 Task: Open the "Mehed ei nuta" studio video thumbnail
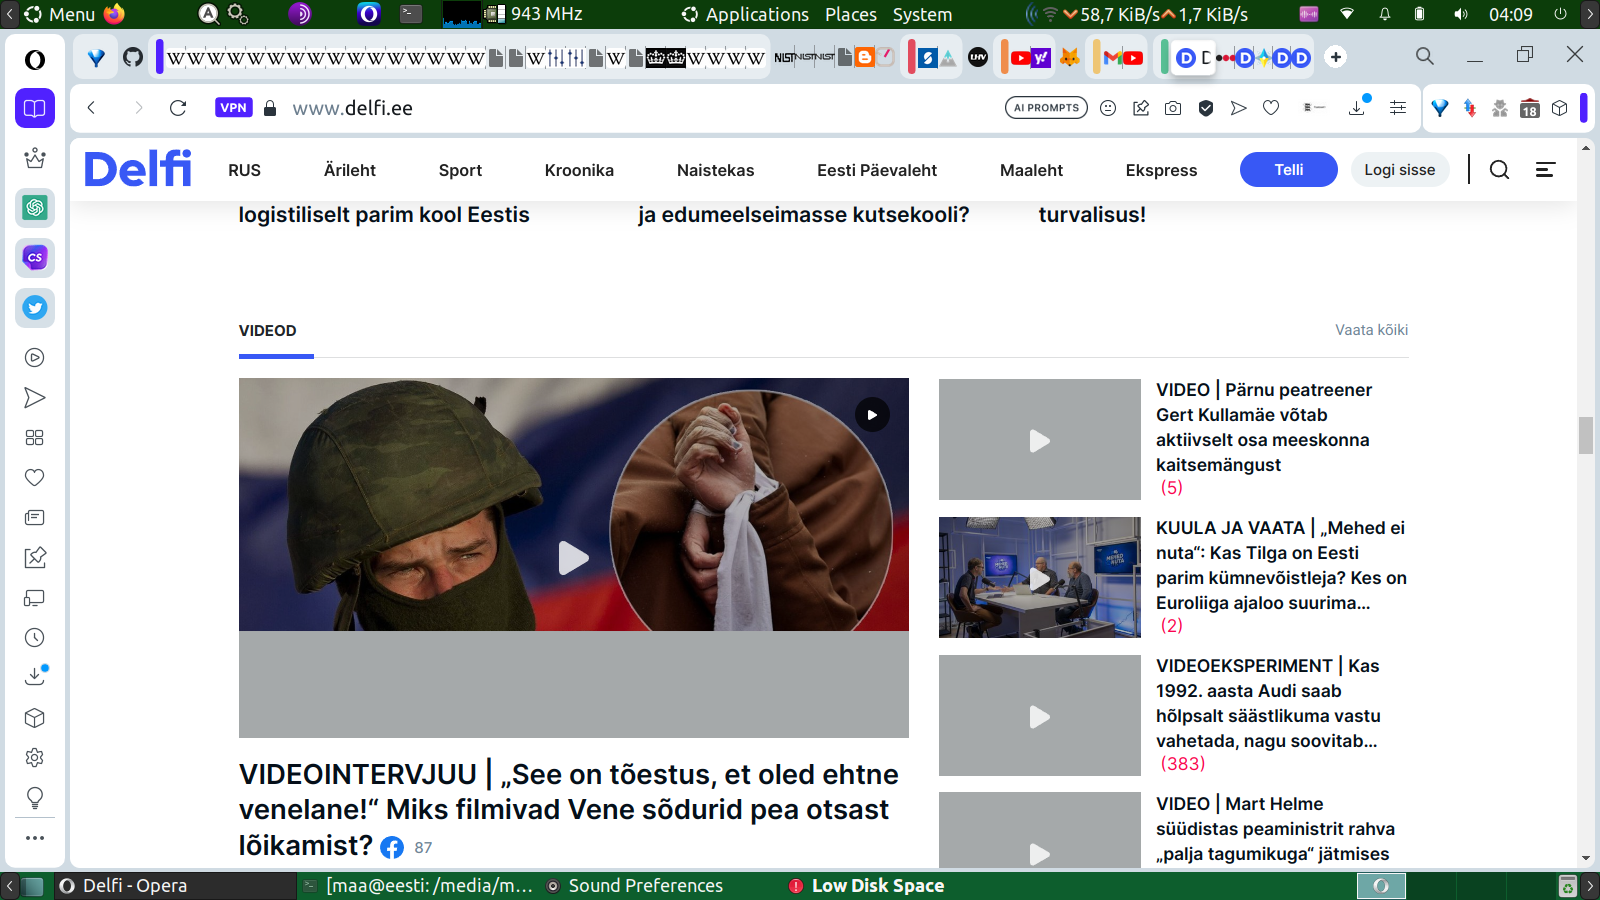point(1040,577)
